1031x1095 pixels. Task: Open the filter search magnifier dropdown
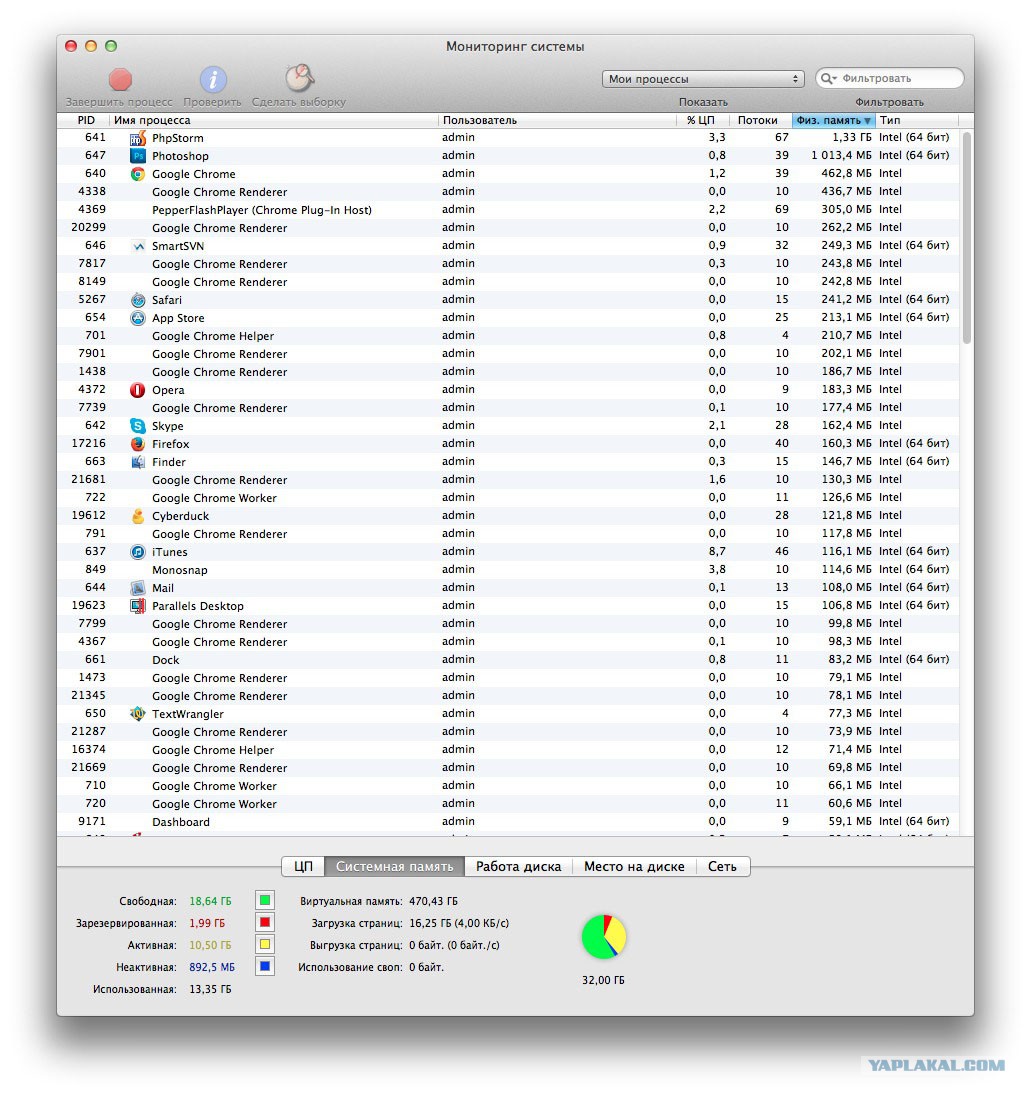click(x=828, y=78)
